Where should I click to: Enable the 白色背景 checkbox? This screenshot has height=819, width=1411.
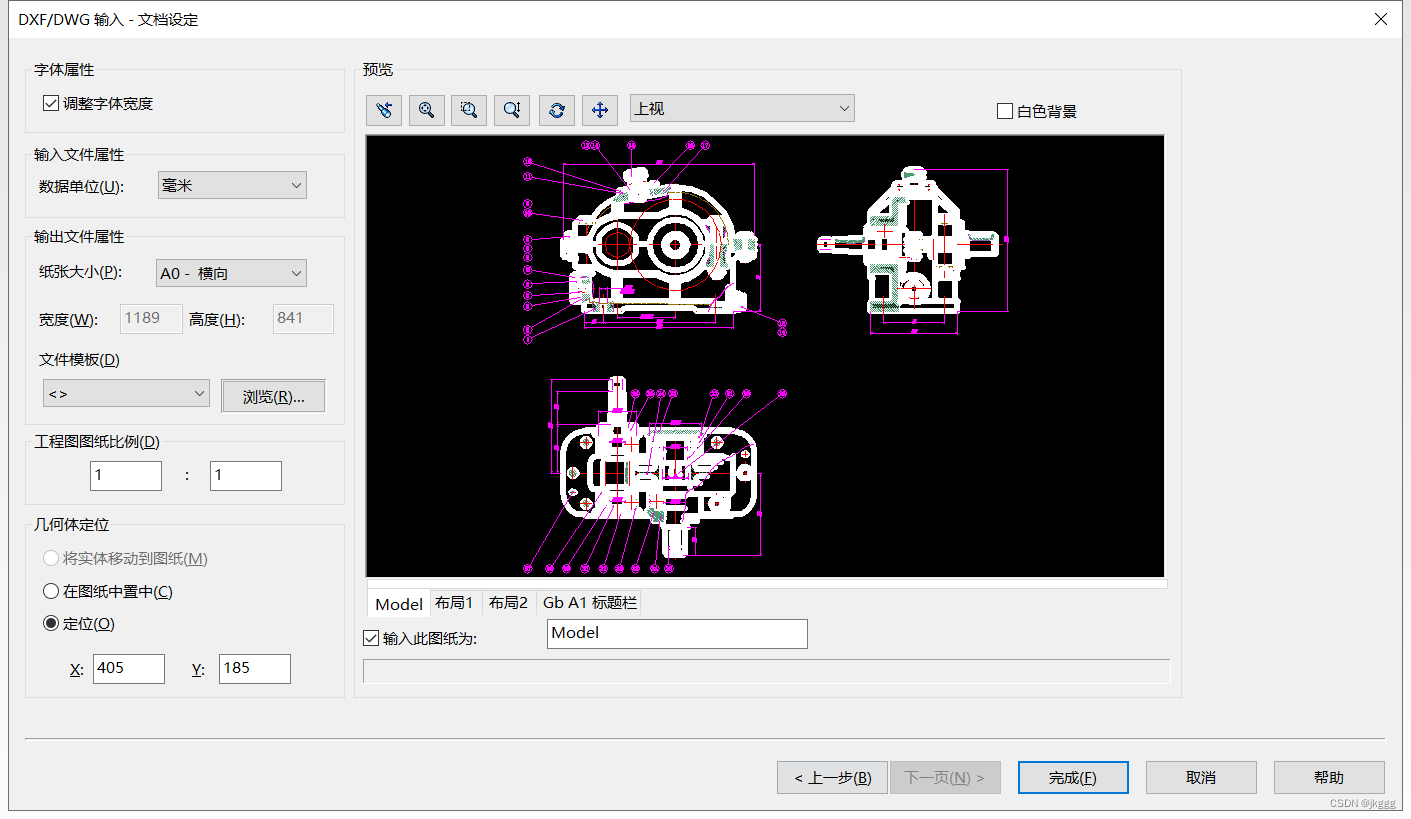click(x=1005, y=111)
